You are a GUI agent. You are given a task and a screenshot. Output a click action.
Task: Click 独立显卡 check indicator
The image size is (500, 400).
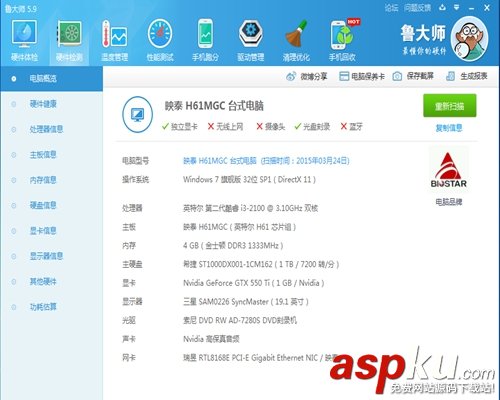point(179,127)
